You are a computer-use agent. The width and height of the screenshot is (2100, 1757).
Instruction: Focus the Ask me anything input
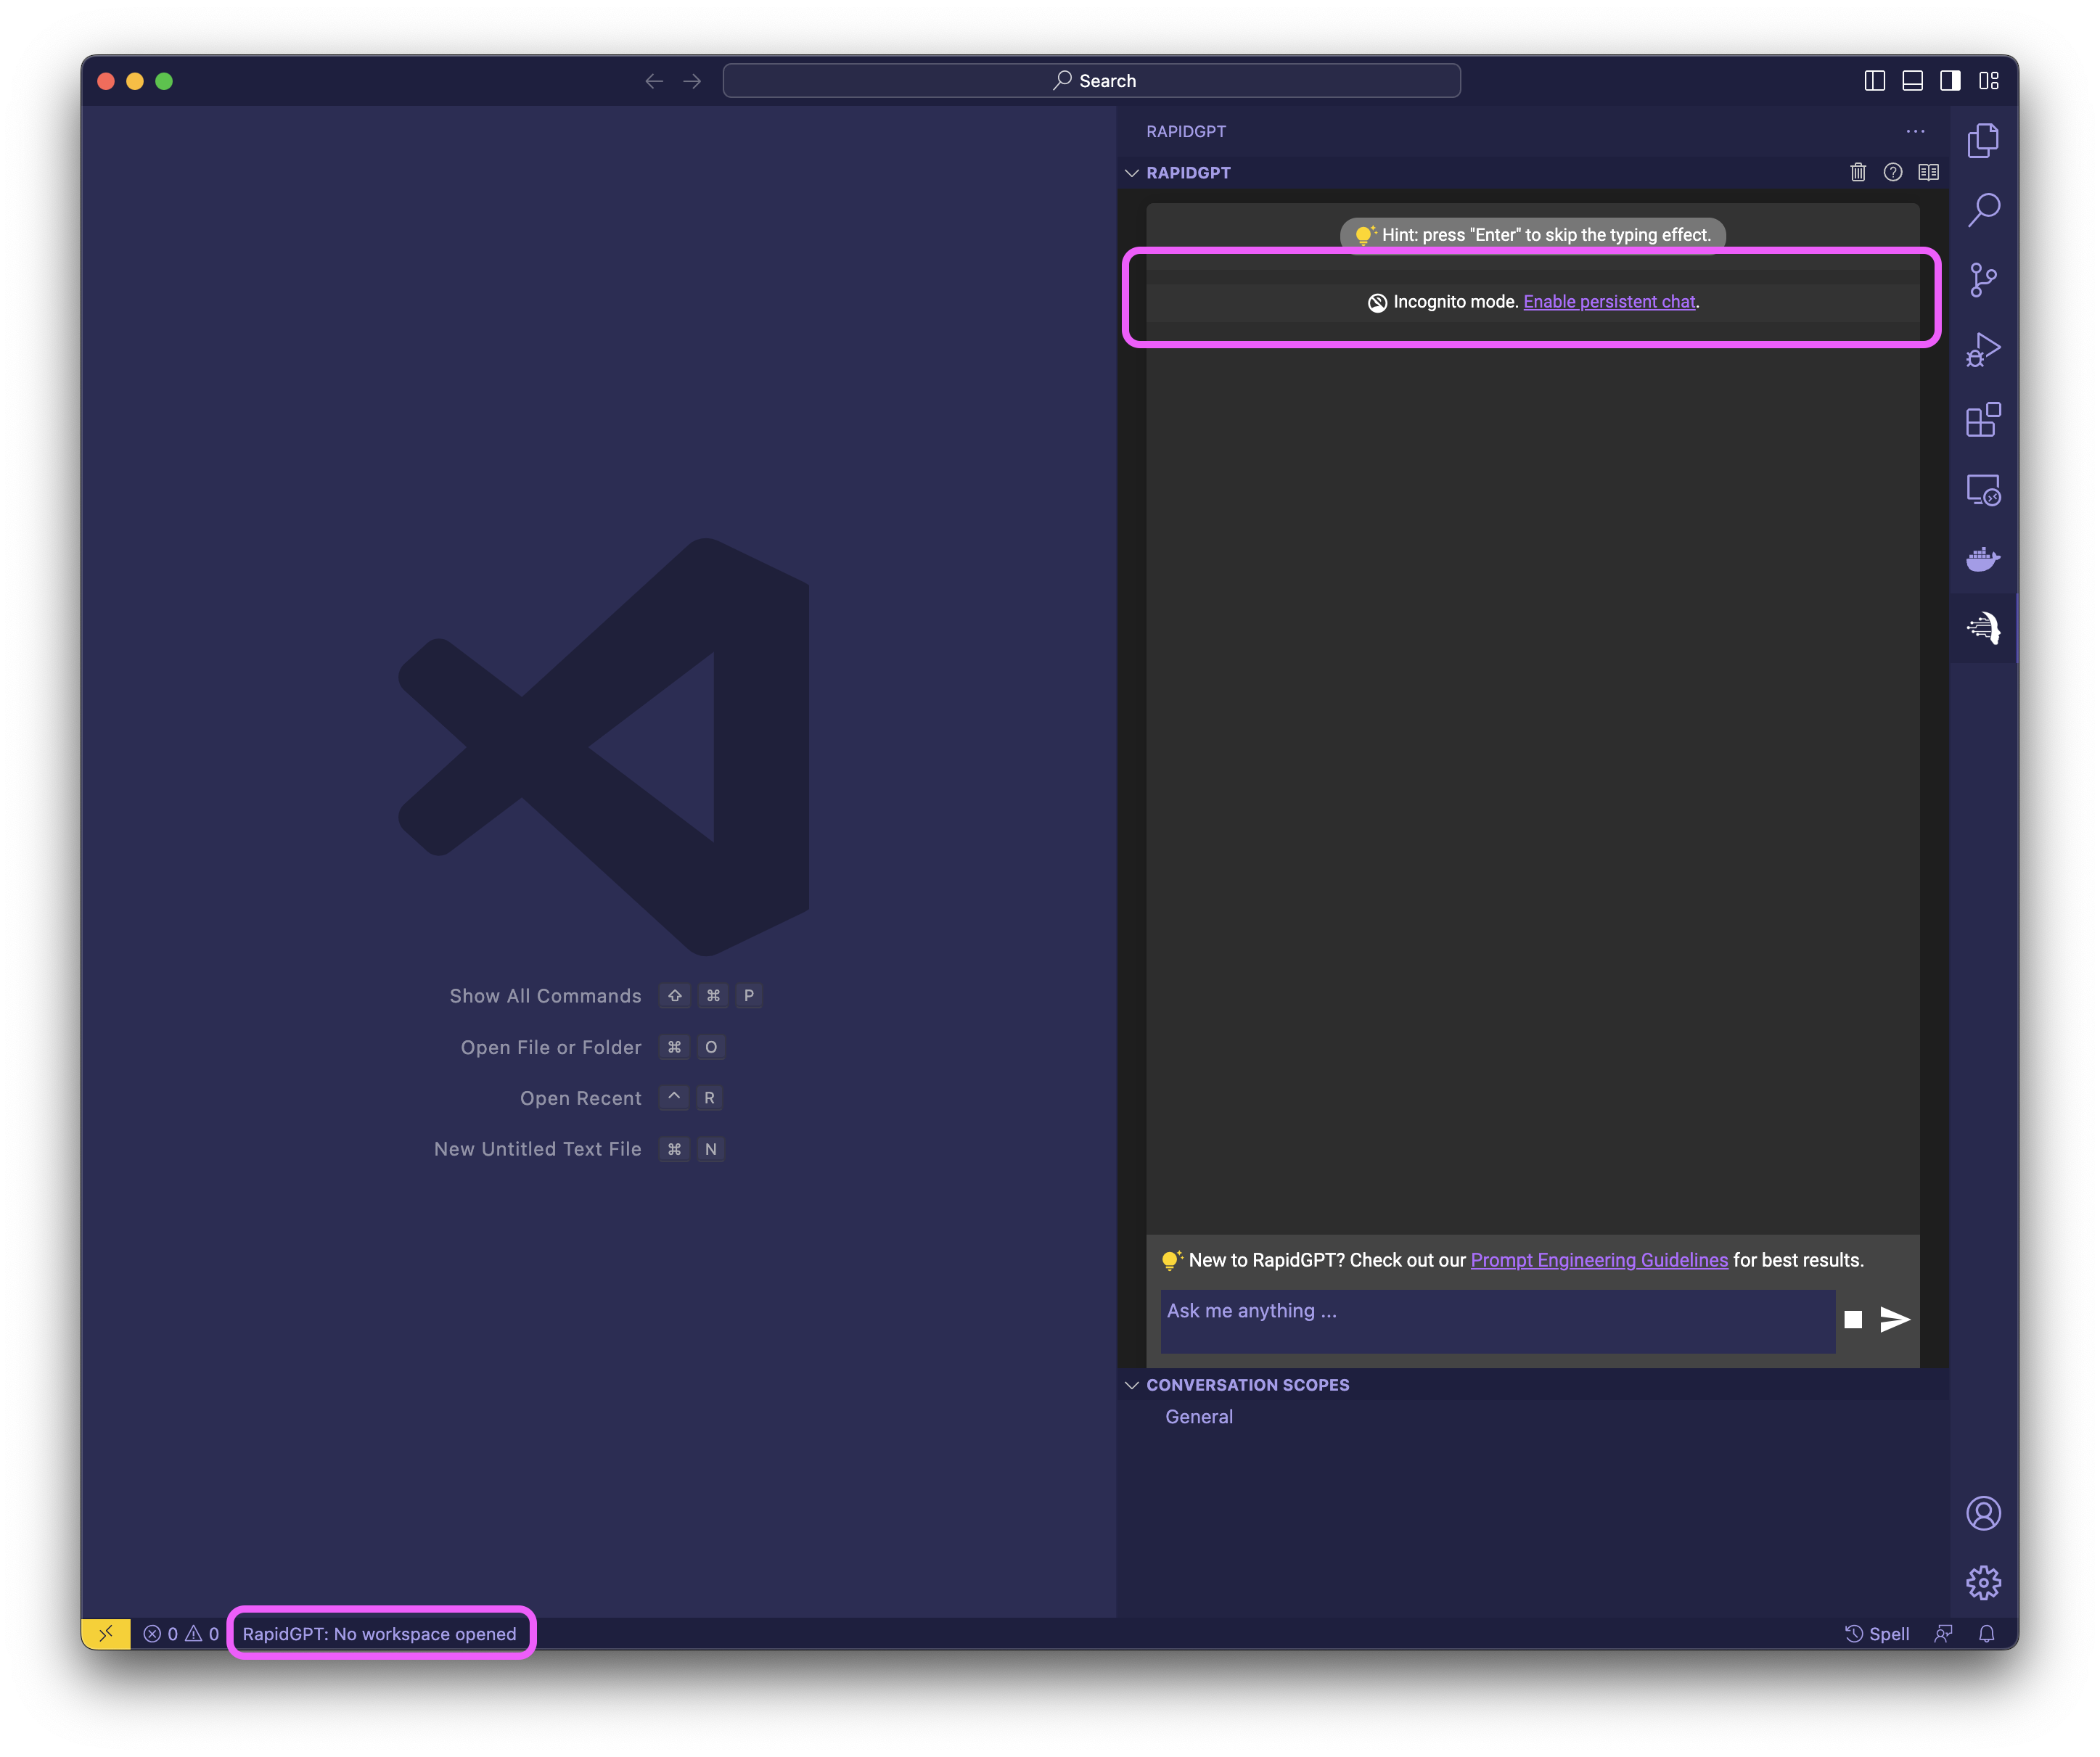pyautogui.click(x=1497, y=1320)
